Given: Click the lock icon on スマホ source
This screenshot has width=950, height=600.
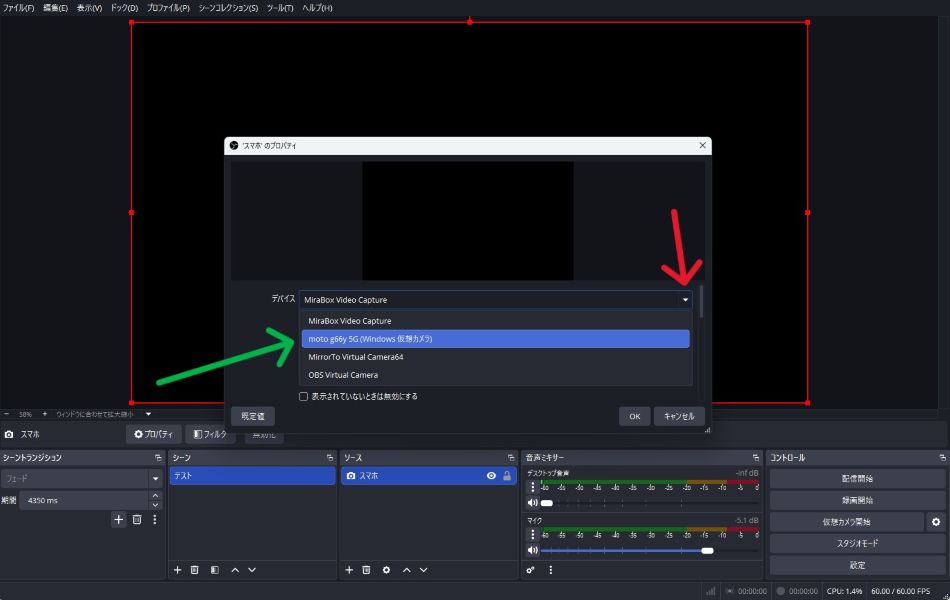Looking at the screenshot, I should coord(507,476).
